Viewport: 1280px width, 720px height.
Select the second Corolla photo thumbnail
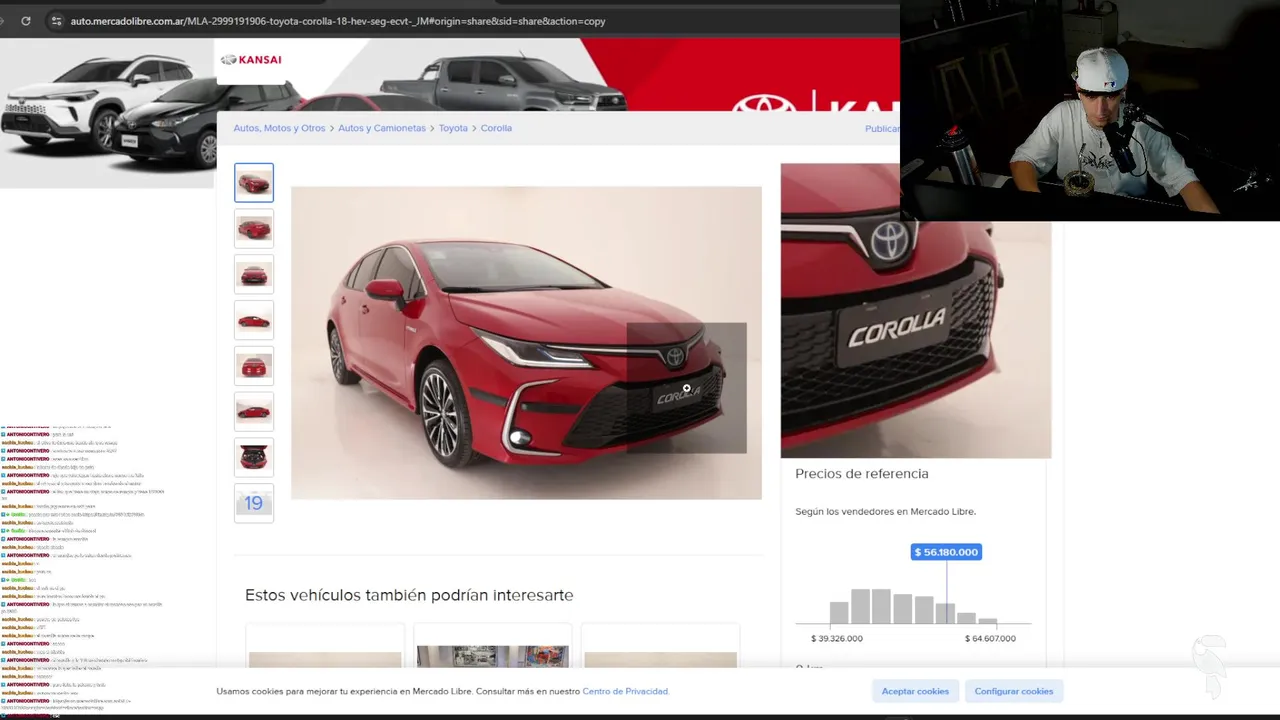pos(254,229)
